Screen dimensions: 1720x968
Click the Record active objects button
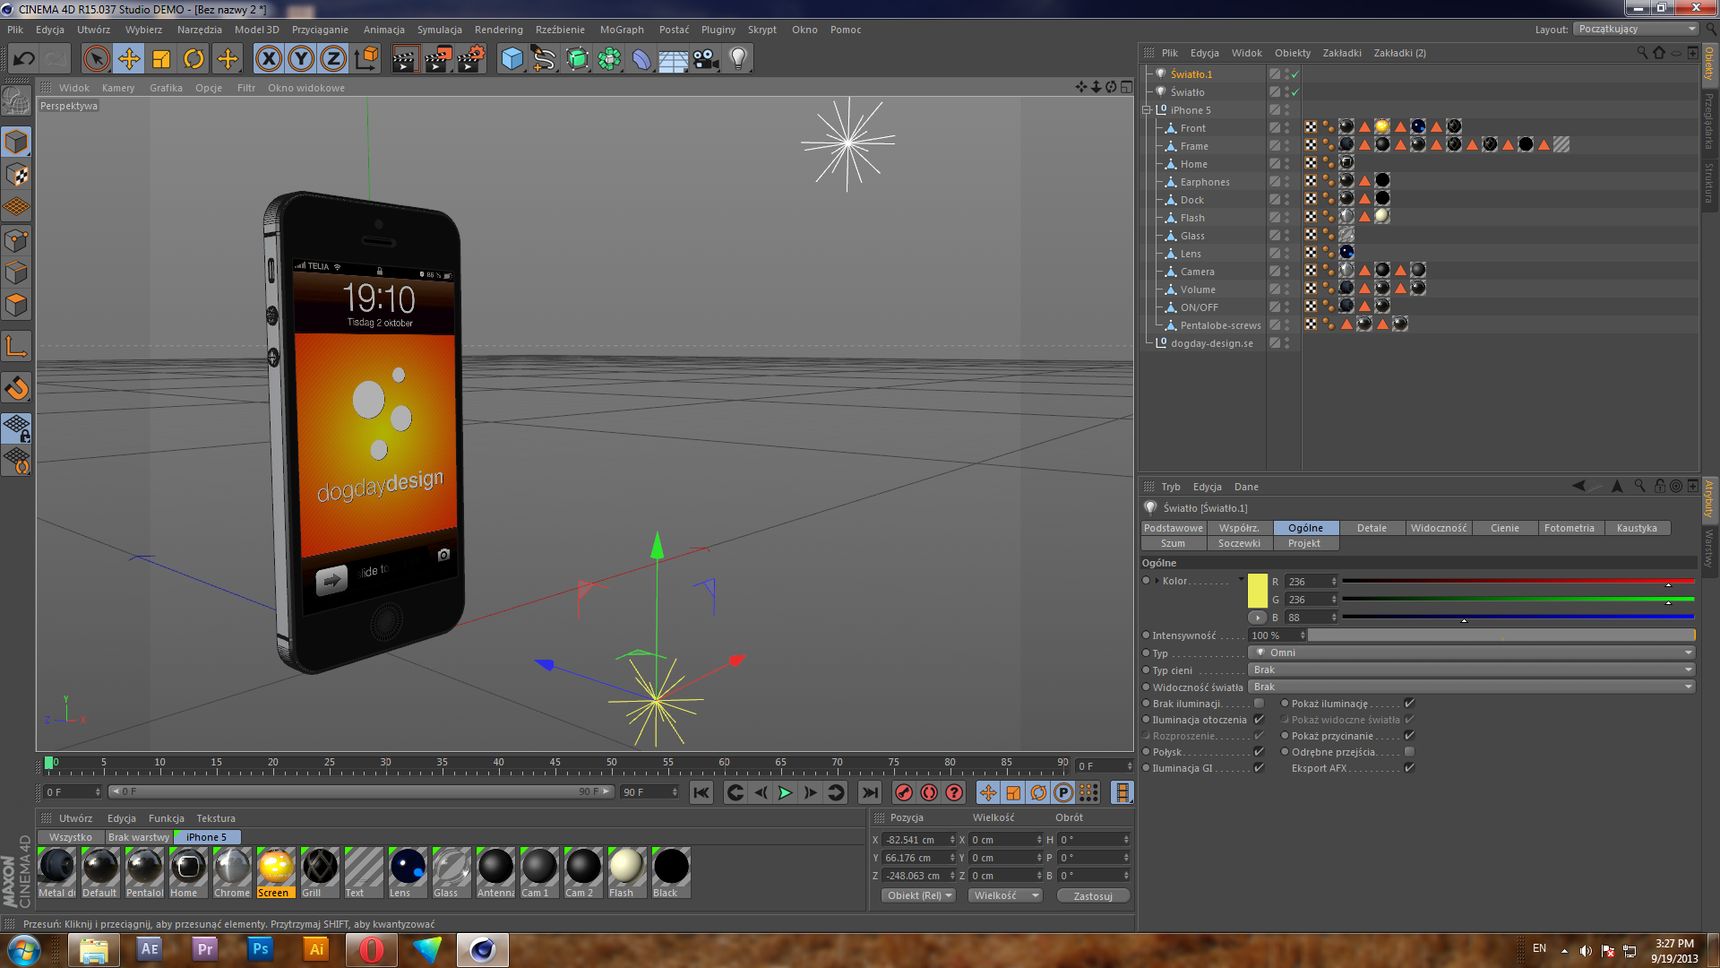[904, 792]
